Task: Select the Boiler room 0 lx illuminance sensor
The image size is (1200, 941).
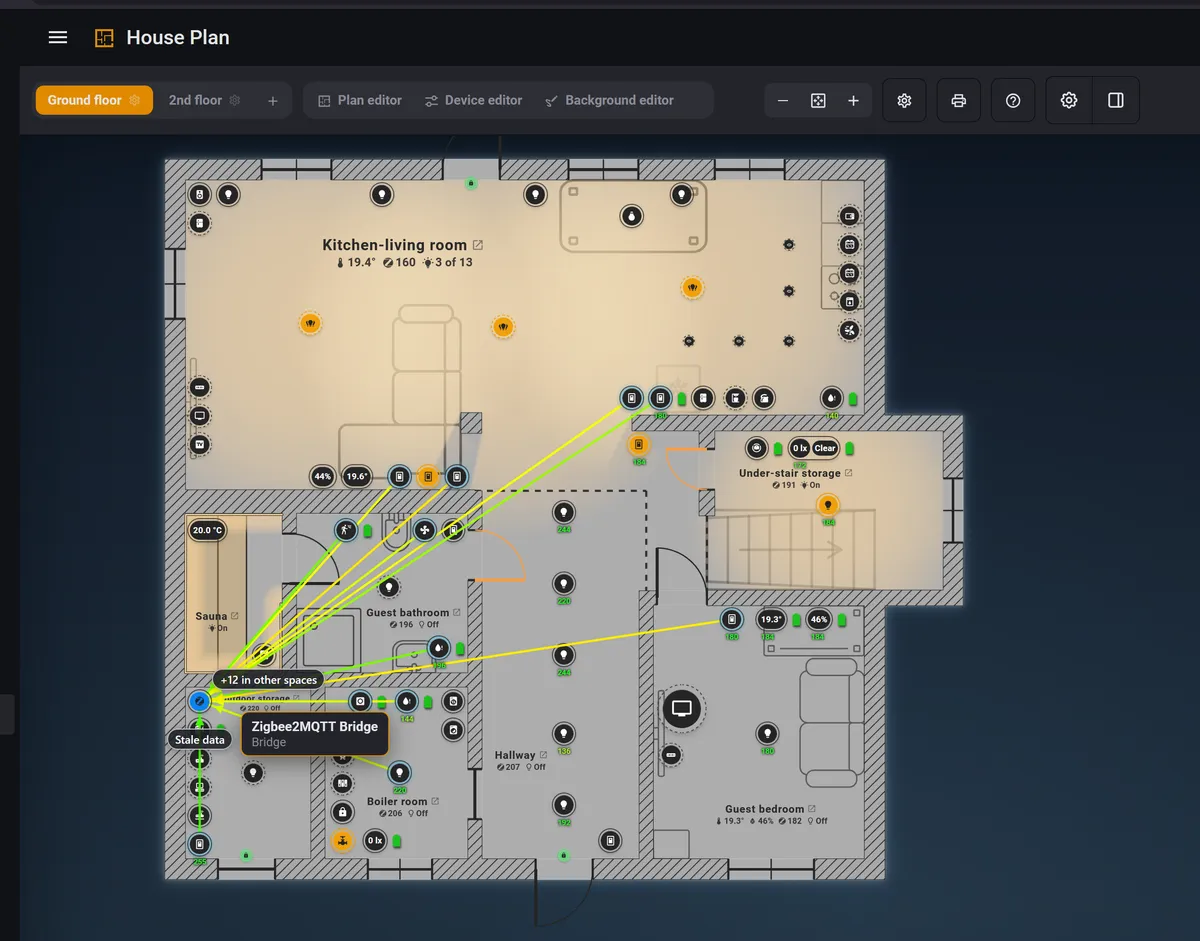Action: click(x=375, y=841)
